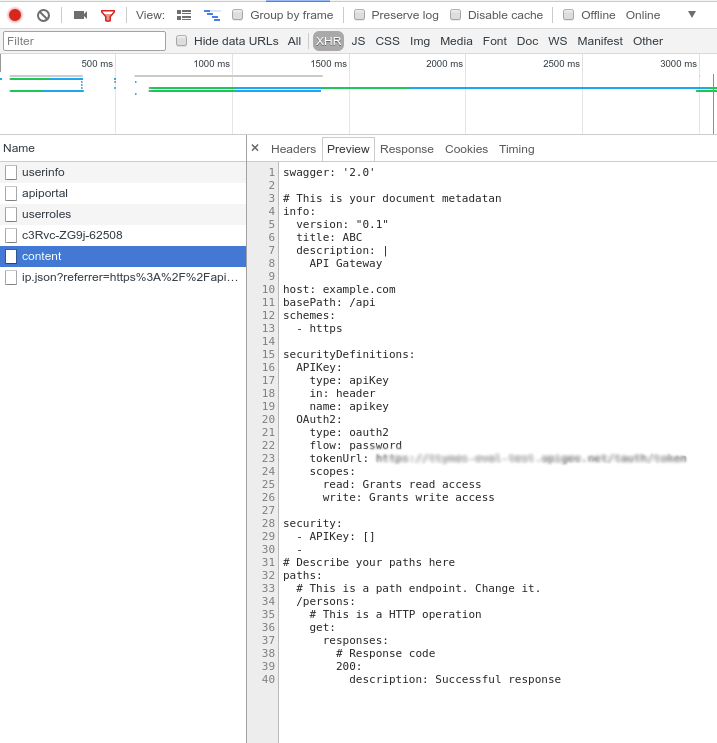
Task: Select the userroles request
Action: pos(123,214)
